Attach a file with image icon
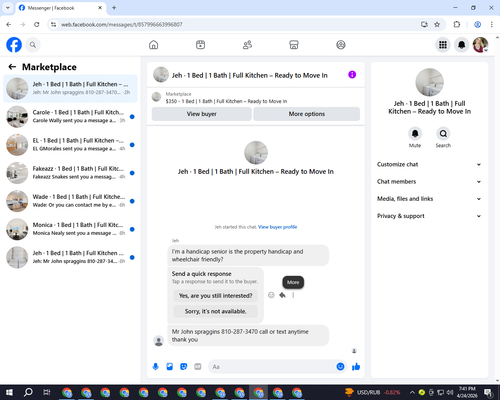This screenshot has width=500, height=400. tap(170, 367)
